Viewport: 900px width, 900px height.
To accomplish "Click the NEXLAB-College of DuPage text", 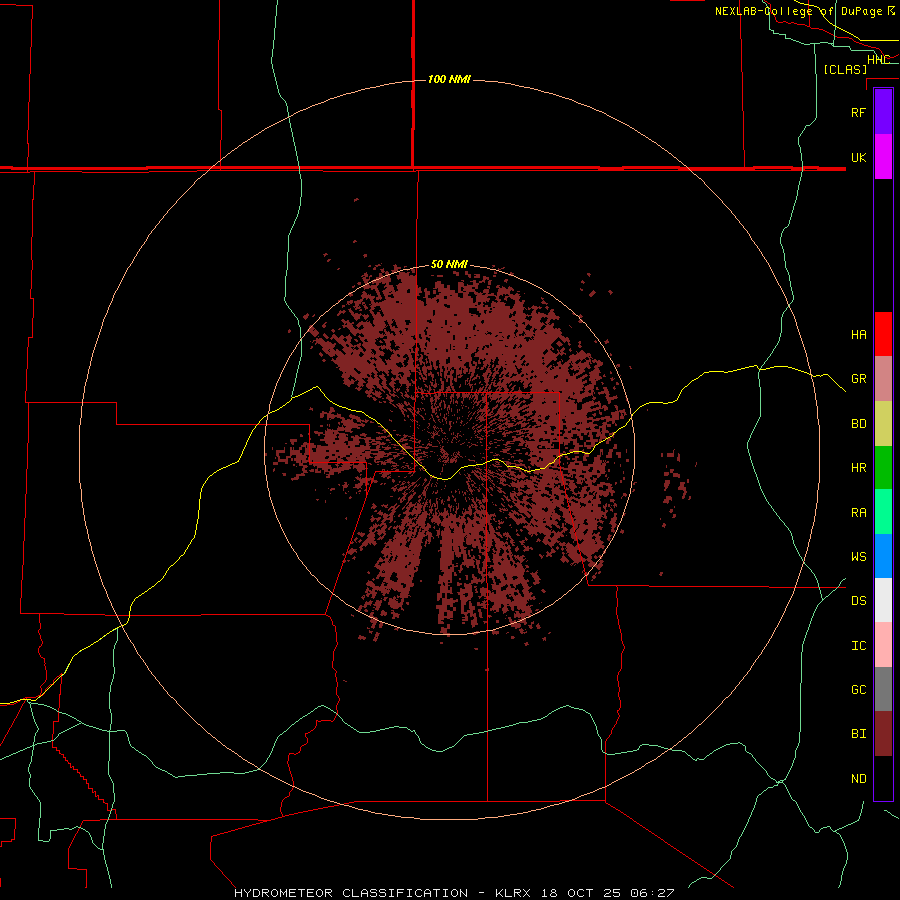I will (798, 11).
